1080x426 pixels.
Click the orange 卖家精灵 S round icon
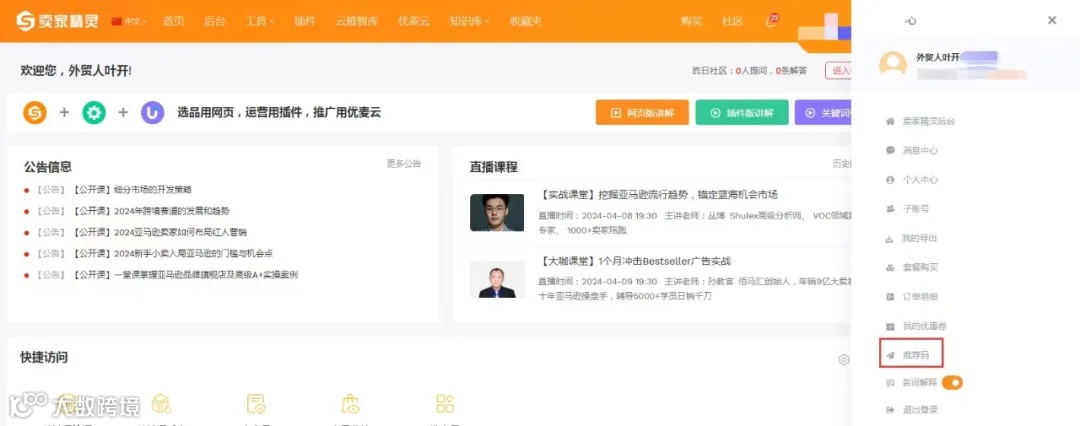click(x=34, y=112)
